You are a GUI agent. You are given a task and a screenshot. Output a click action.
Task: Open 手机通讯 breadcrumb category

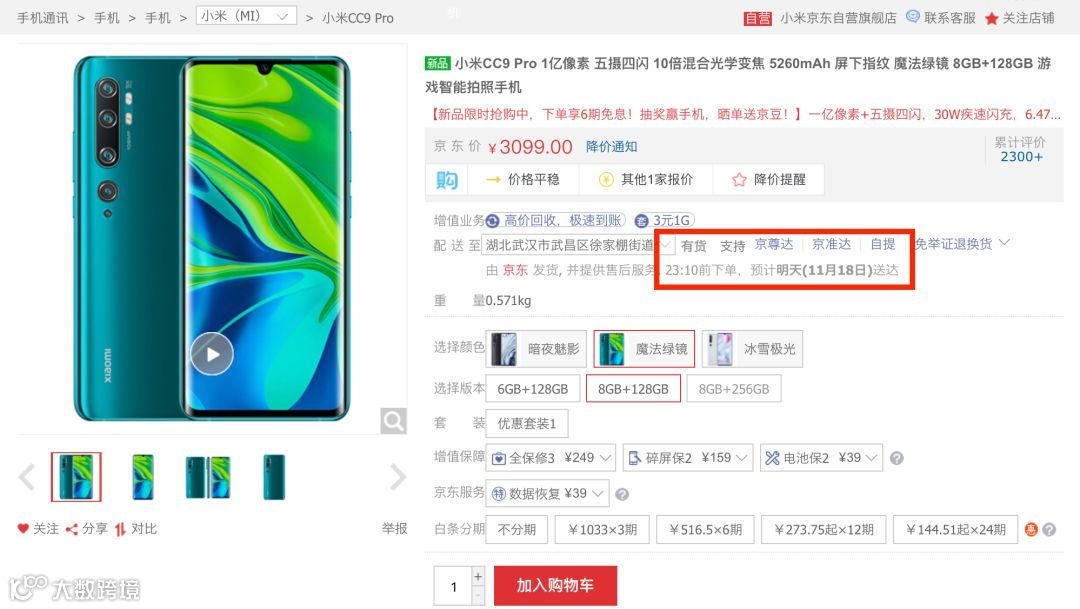(x=43, y=18)
